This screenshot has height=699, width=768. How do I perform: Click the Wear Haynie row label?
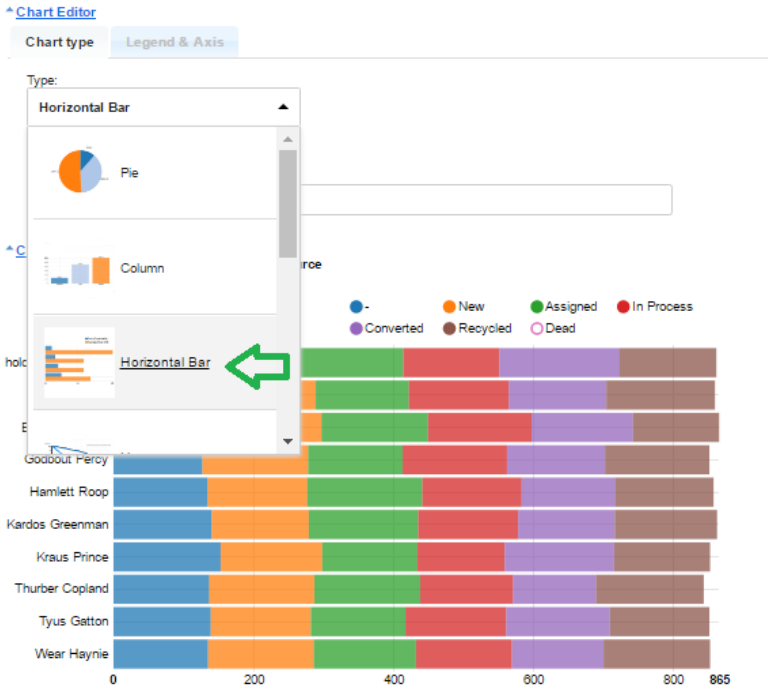pyautogui.click(x=72, y=654)
